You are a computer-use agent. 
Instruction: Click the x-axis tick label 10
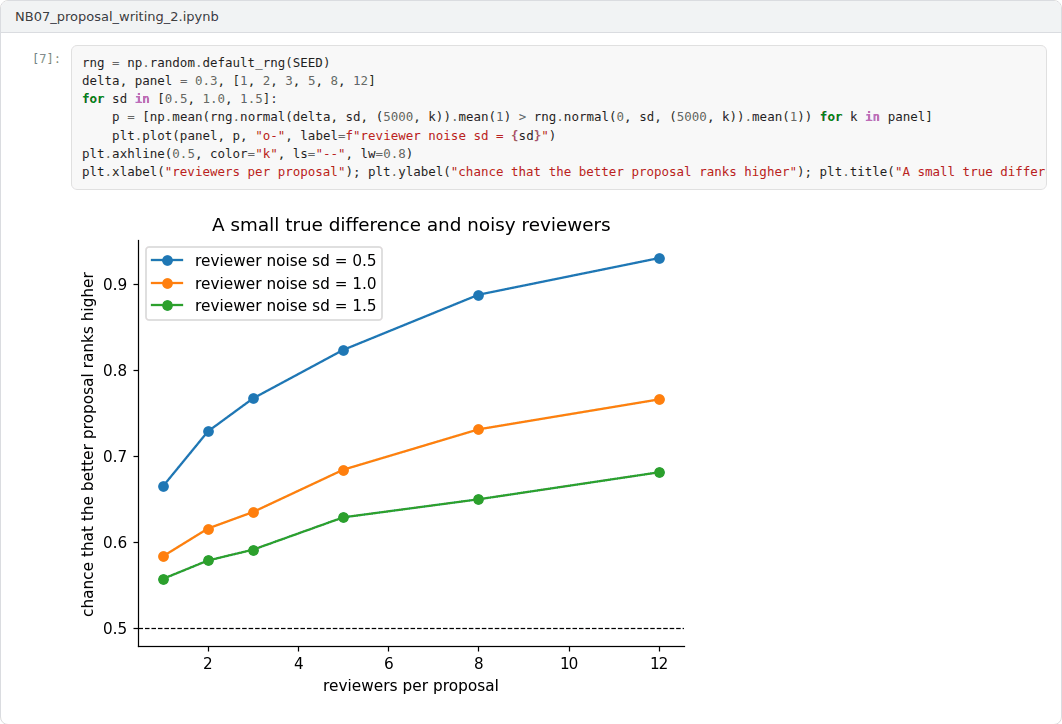click(569, 663)
